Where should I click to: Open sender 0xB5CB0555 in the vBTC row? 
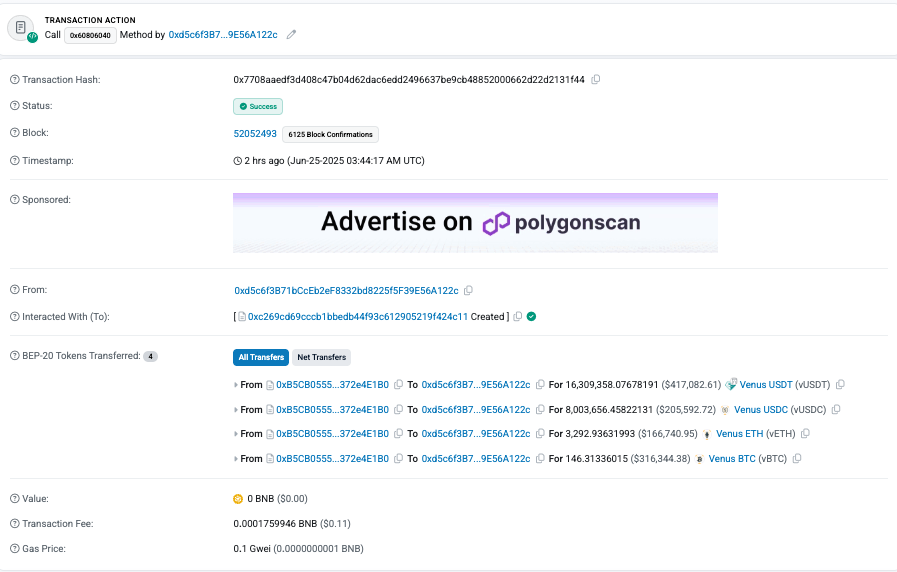(332, 459)
